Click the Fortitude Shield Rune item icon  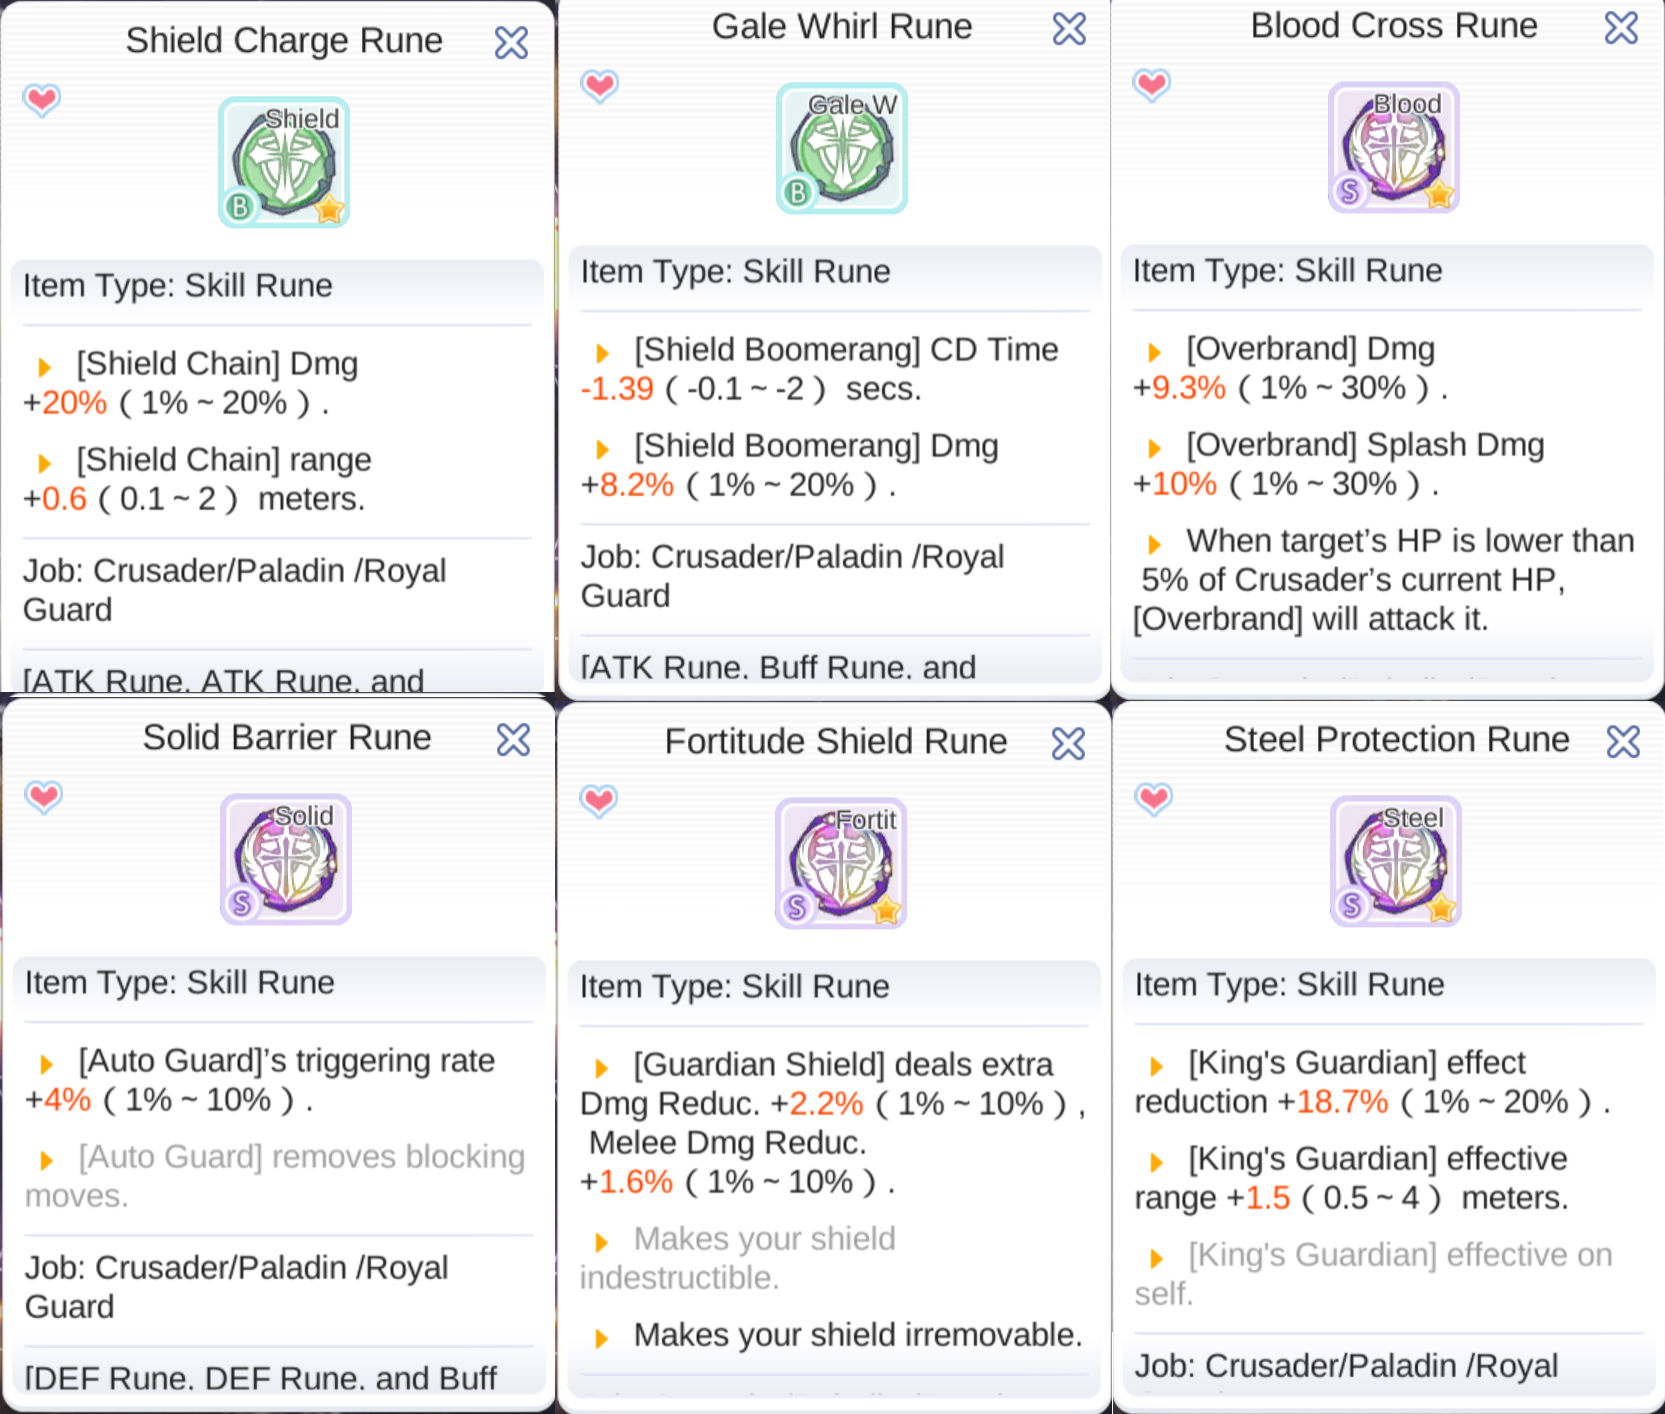click(x=842, y=863)
